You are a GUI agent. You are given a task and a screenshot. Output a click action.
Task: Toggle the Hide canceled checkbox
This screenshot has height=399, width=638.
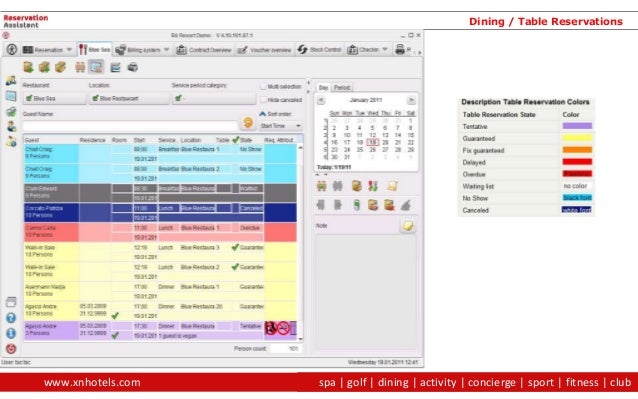point(263,100)
